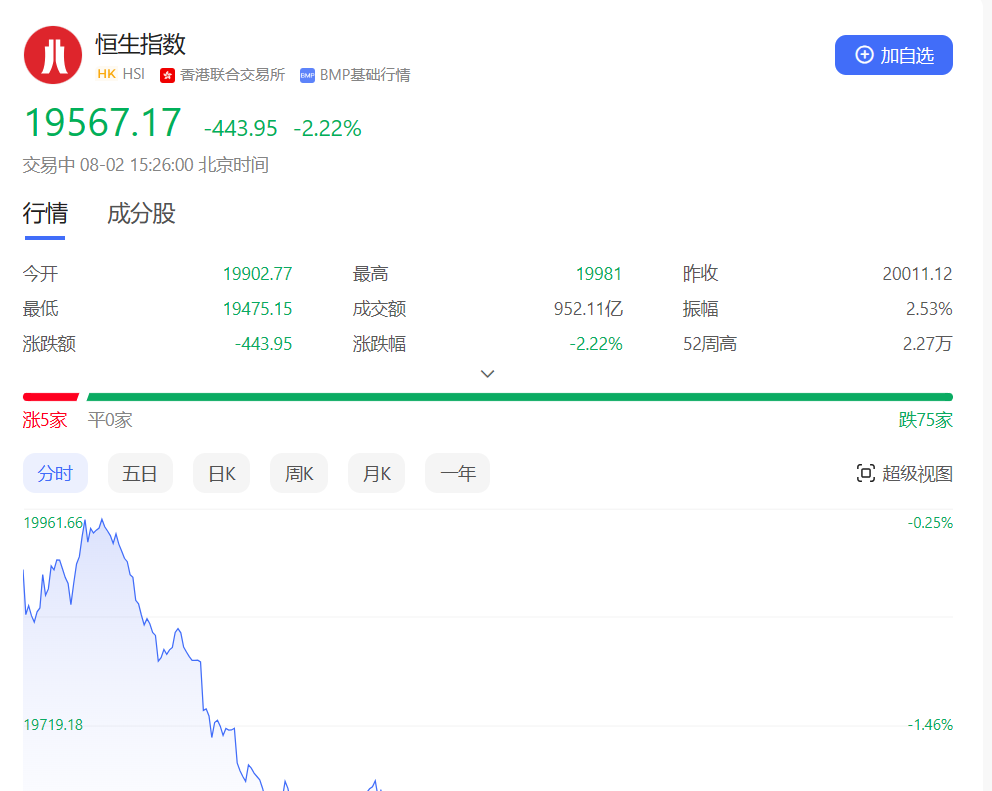This screenshot has width=992, height=791.
Task: Click the red rising-stocks bar segment
Action: coord(51,397)
